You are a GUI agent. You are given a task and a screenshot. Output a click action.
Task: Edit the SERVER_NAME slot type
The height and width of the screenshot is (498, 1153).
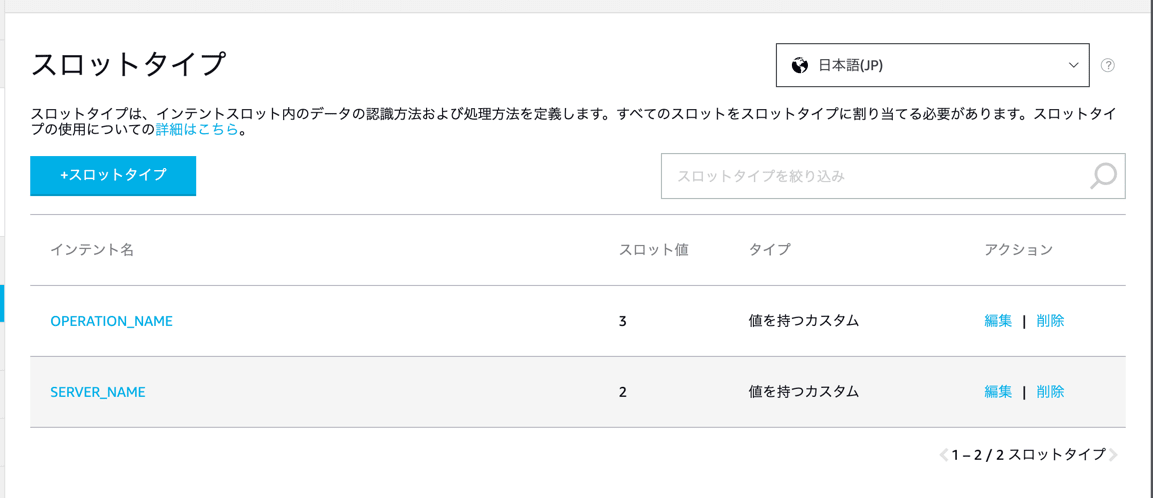(x=998, y=392)
